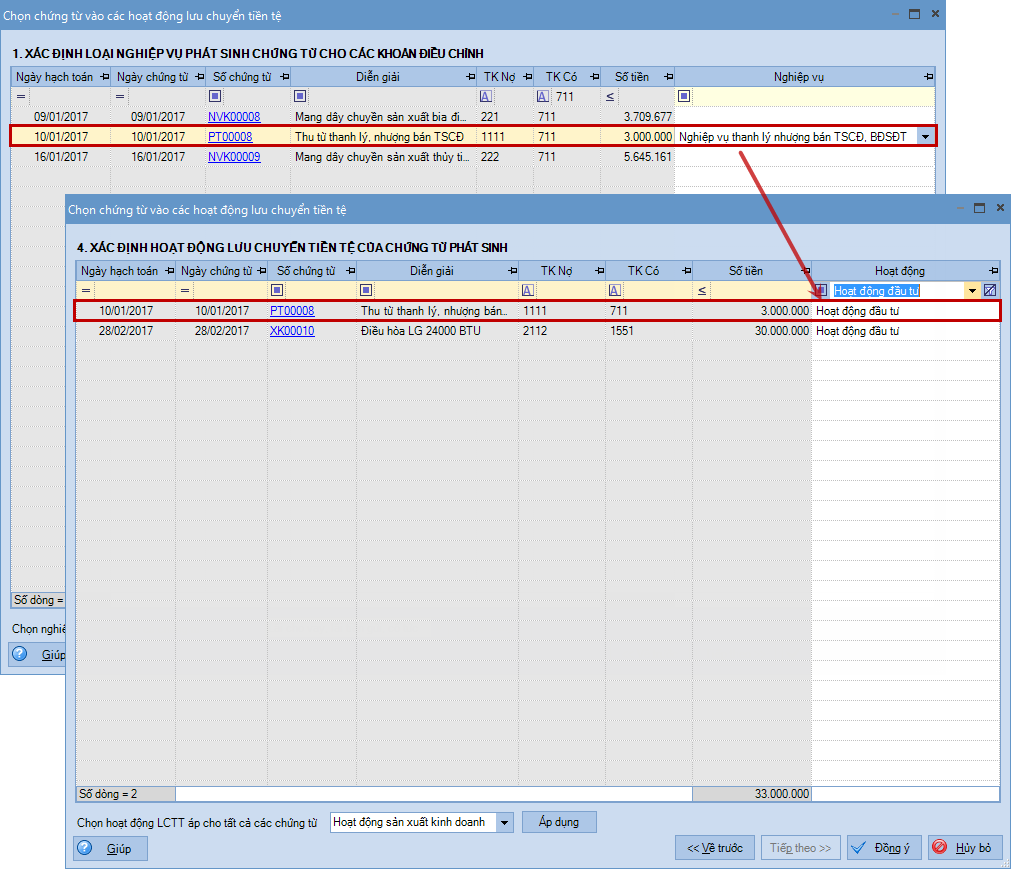Screen dimensions: 1011x869
Task: Expand the Hoạt động filter dropdown arrow
Action: click(x=971, y=291)
